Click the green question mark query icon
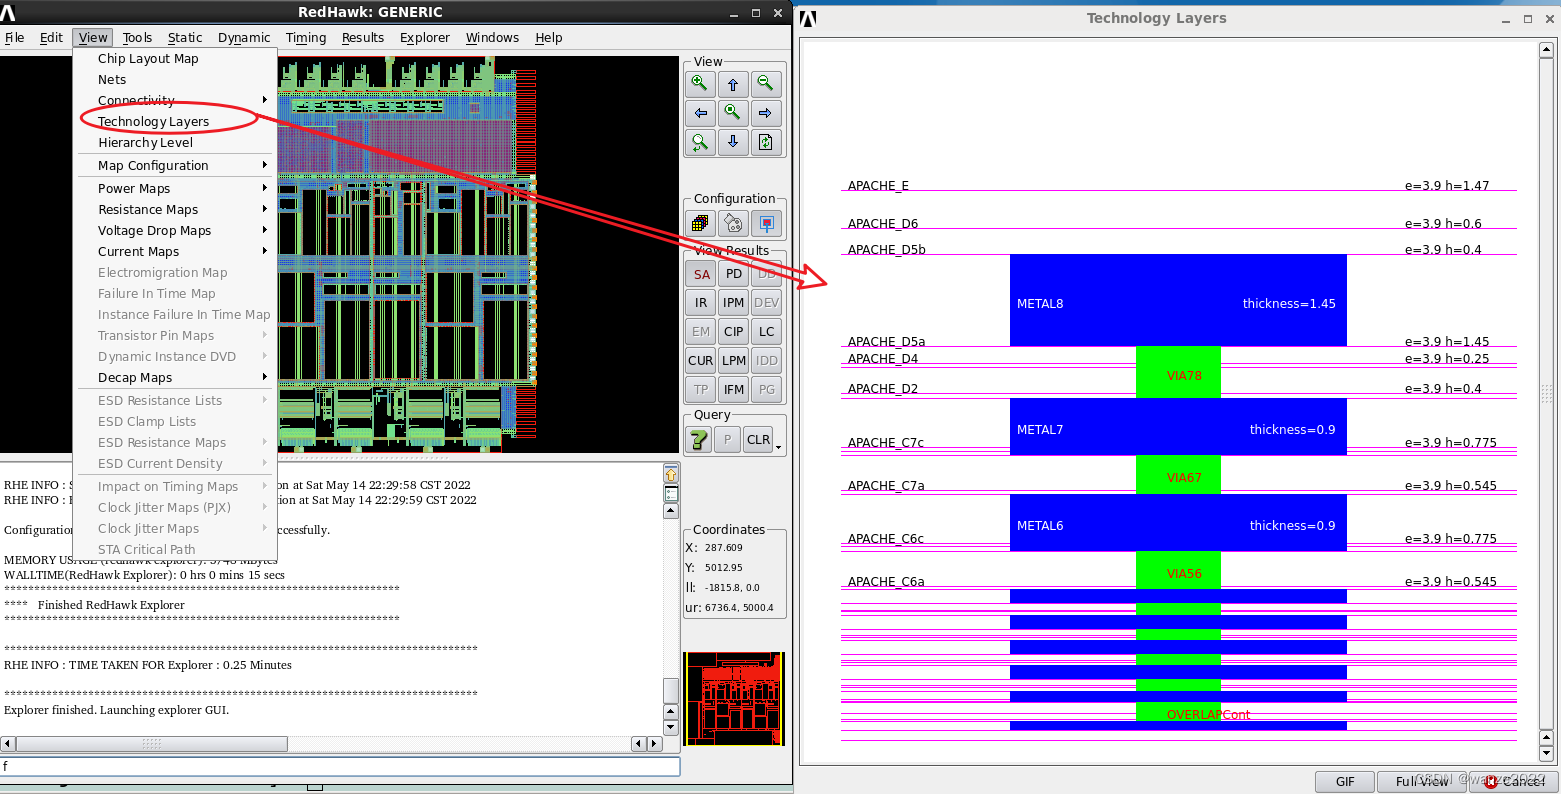The width and height of the screenshot is (1561, 794). tap(700, 439)
